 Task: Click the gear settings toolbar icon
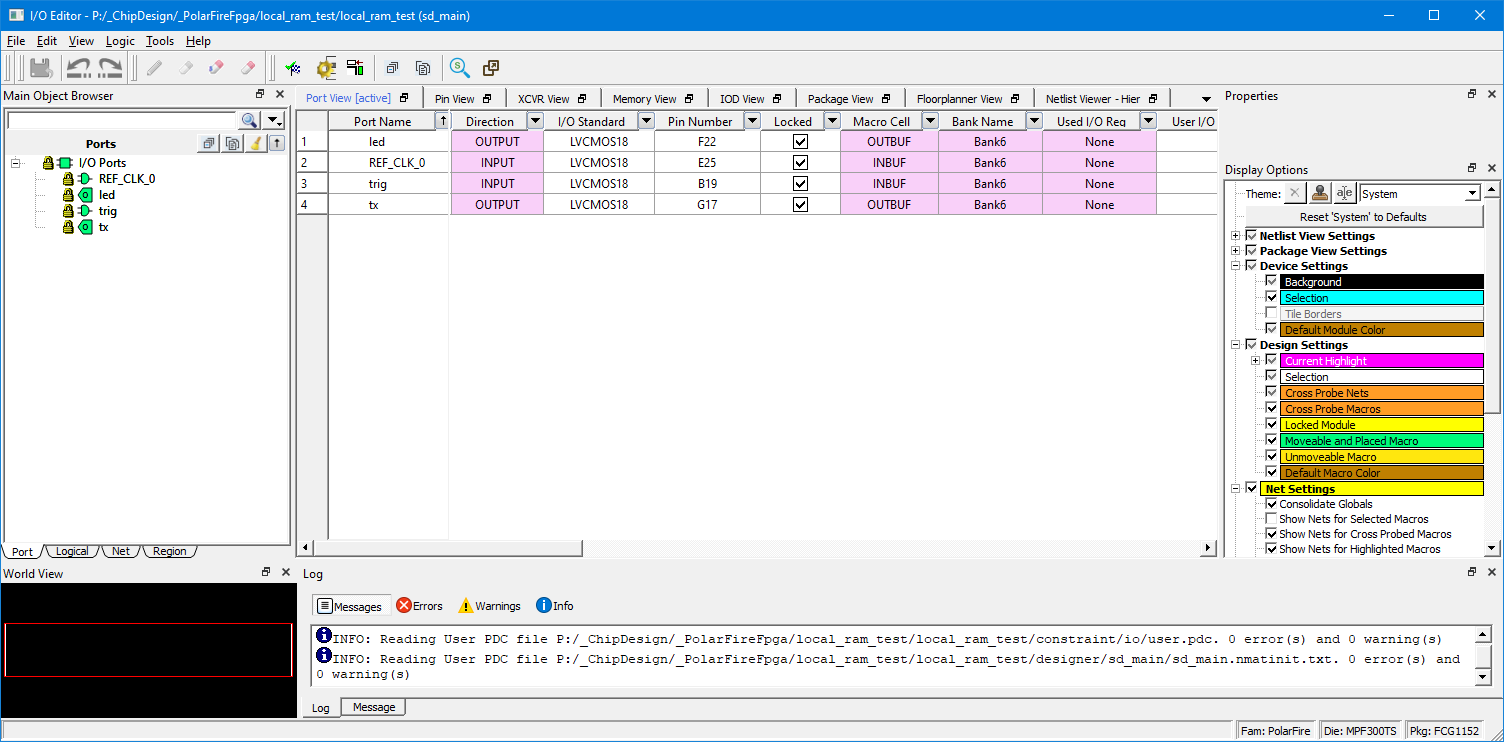point(325,68)
